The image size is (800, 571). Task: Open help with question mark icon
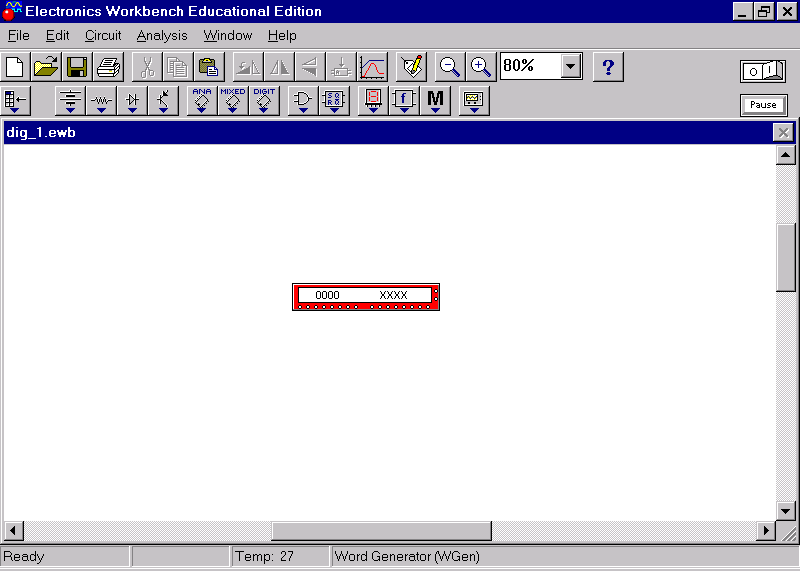tap(608, 67)
